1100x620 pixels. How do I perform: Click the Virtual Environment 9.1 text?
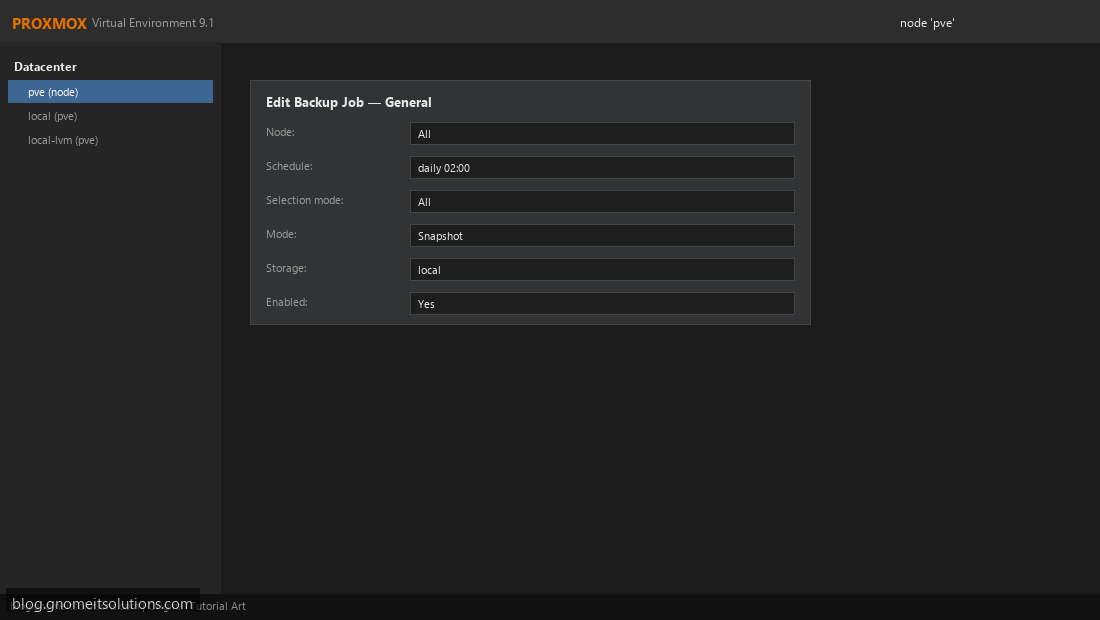pyautogui.click(x=152, y=23)
